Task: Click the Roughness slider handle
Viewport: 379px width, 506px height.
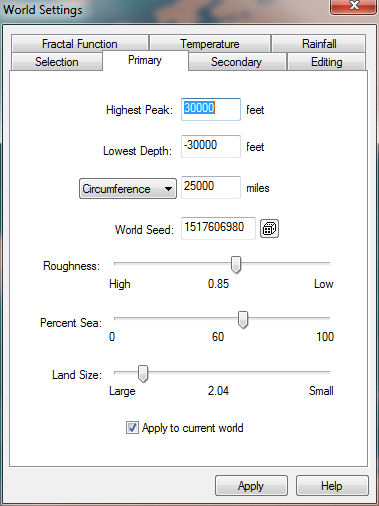Action: [x=236, y=265]
